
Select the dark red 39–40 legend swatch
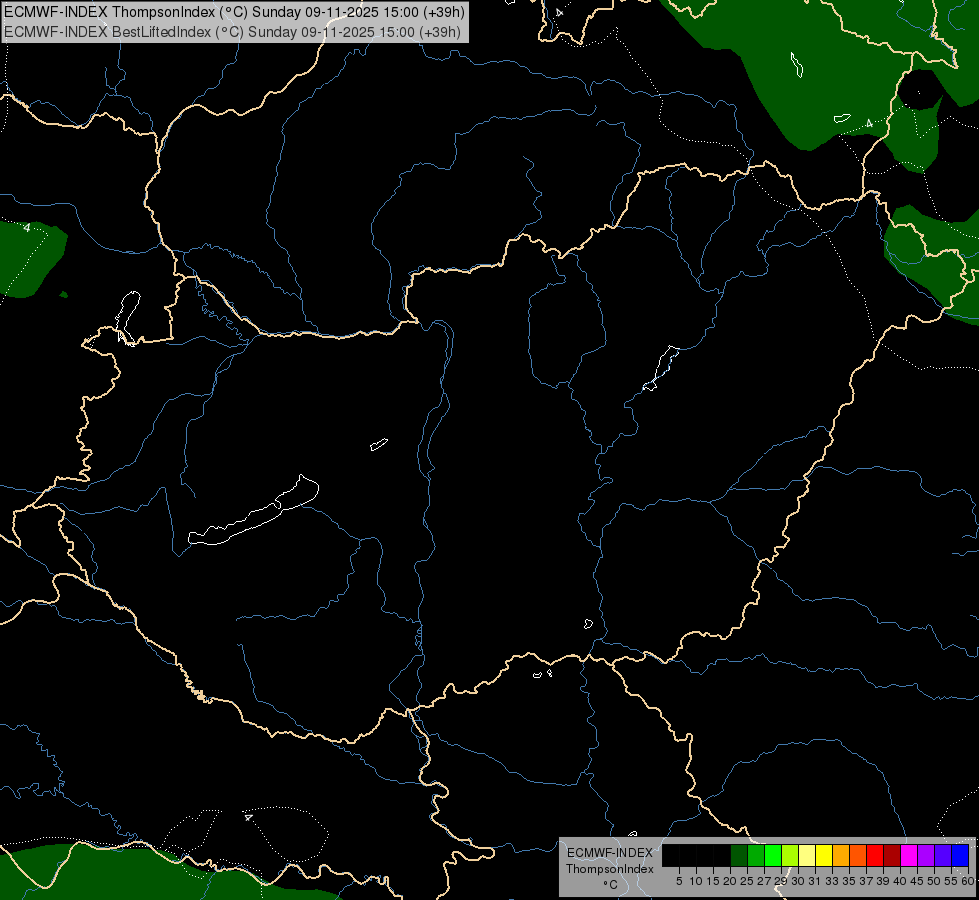click(892, 855)
